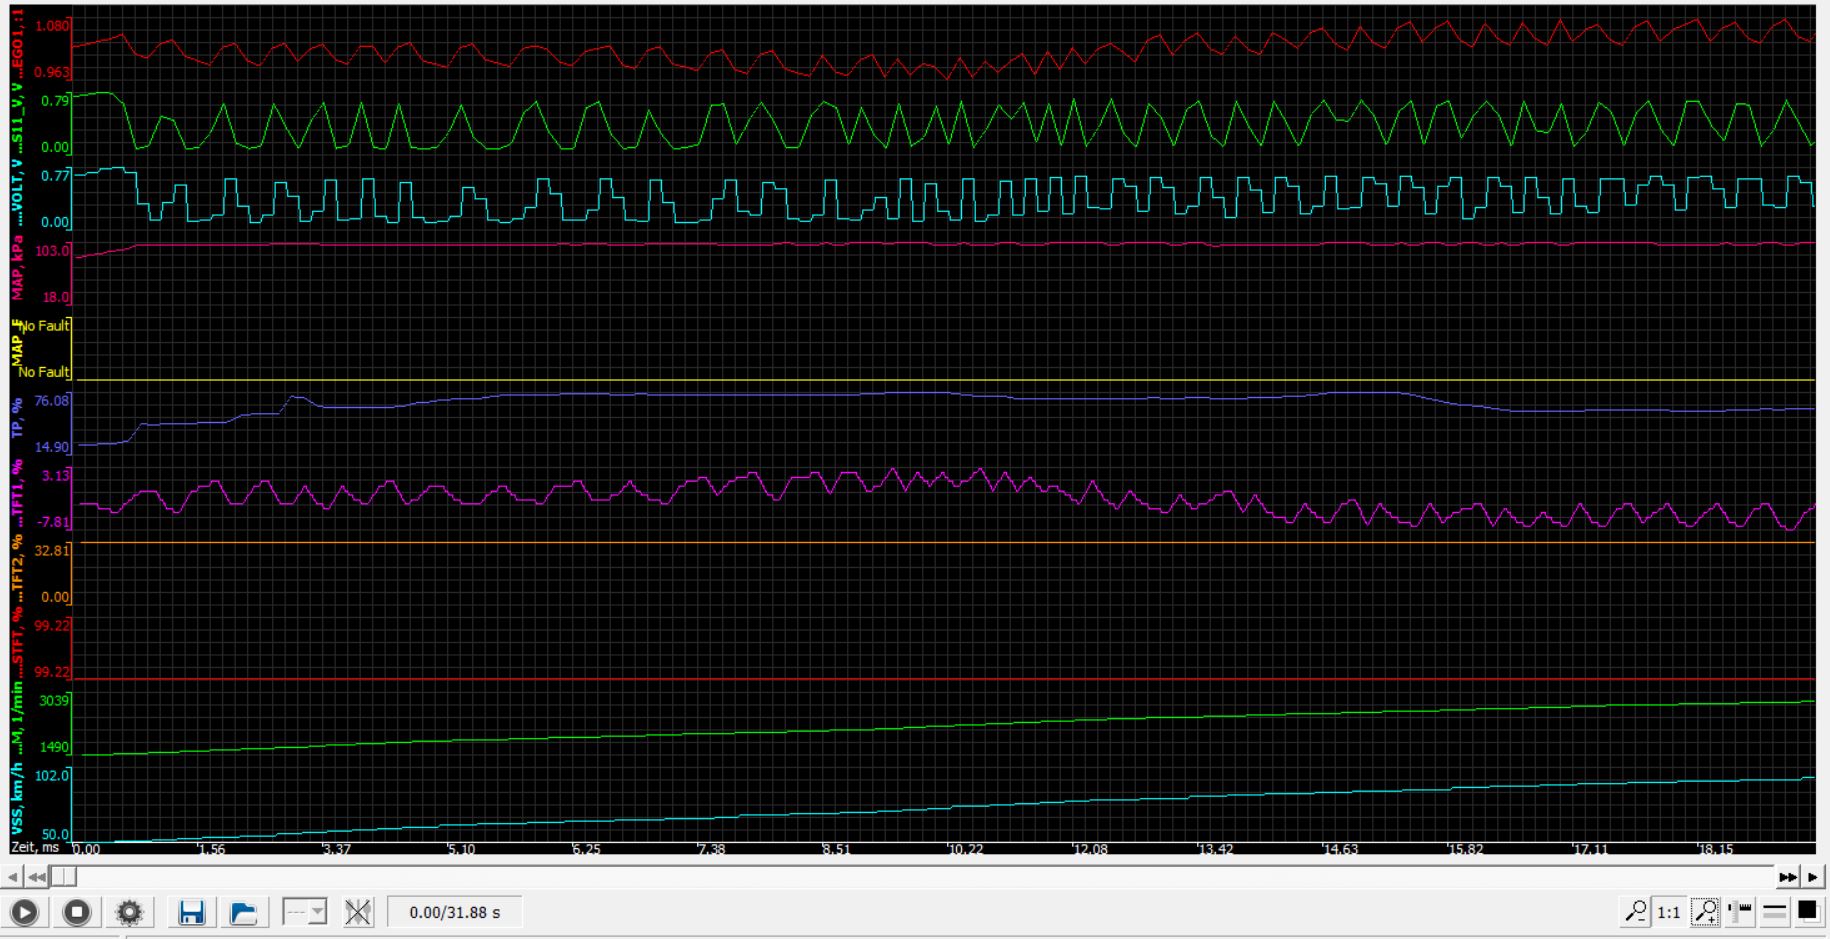Toggle the zoom-in selection magnifier tool

(1706, 911)
